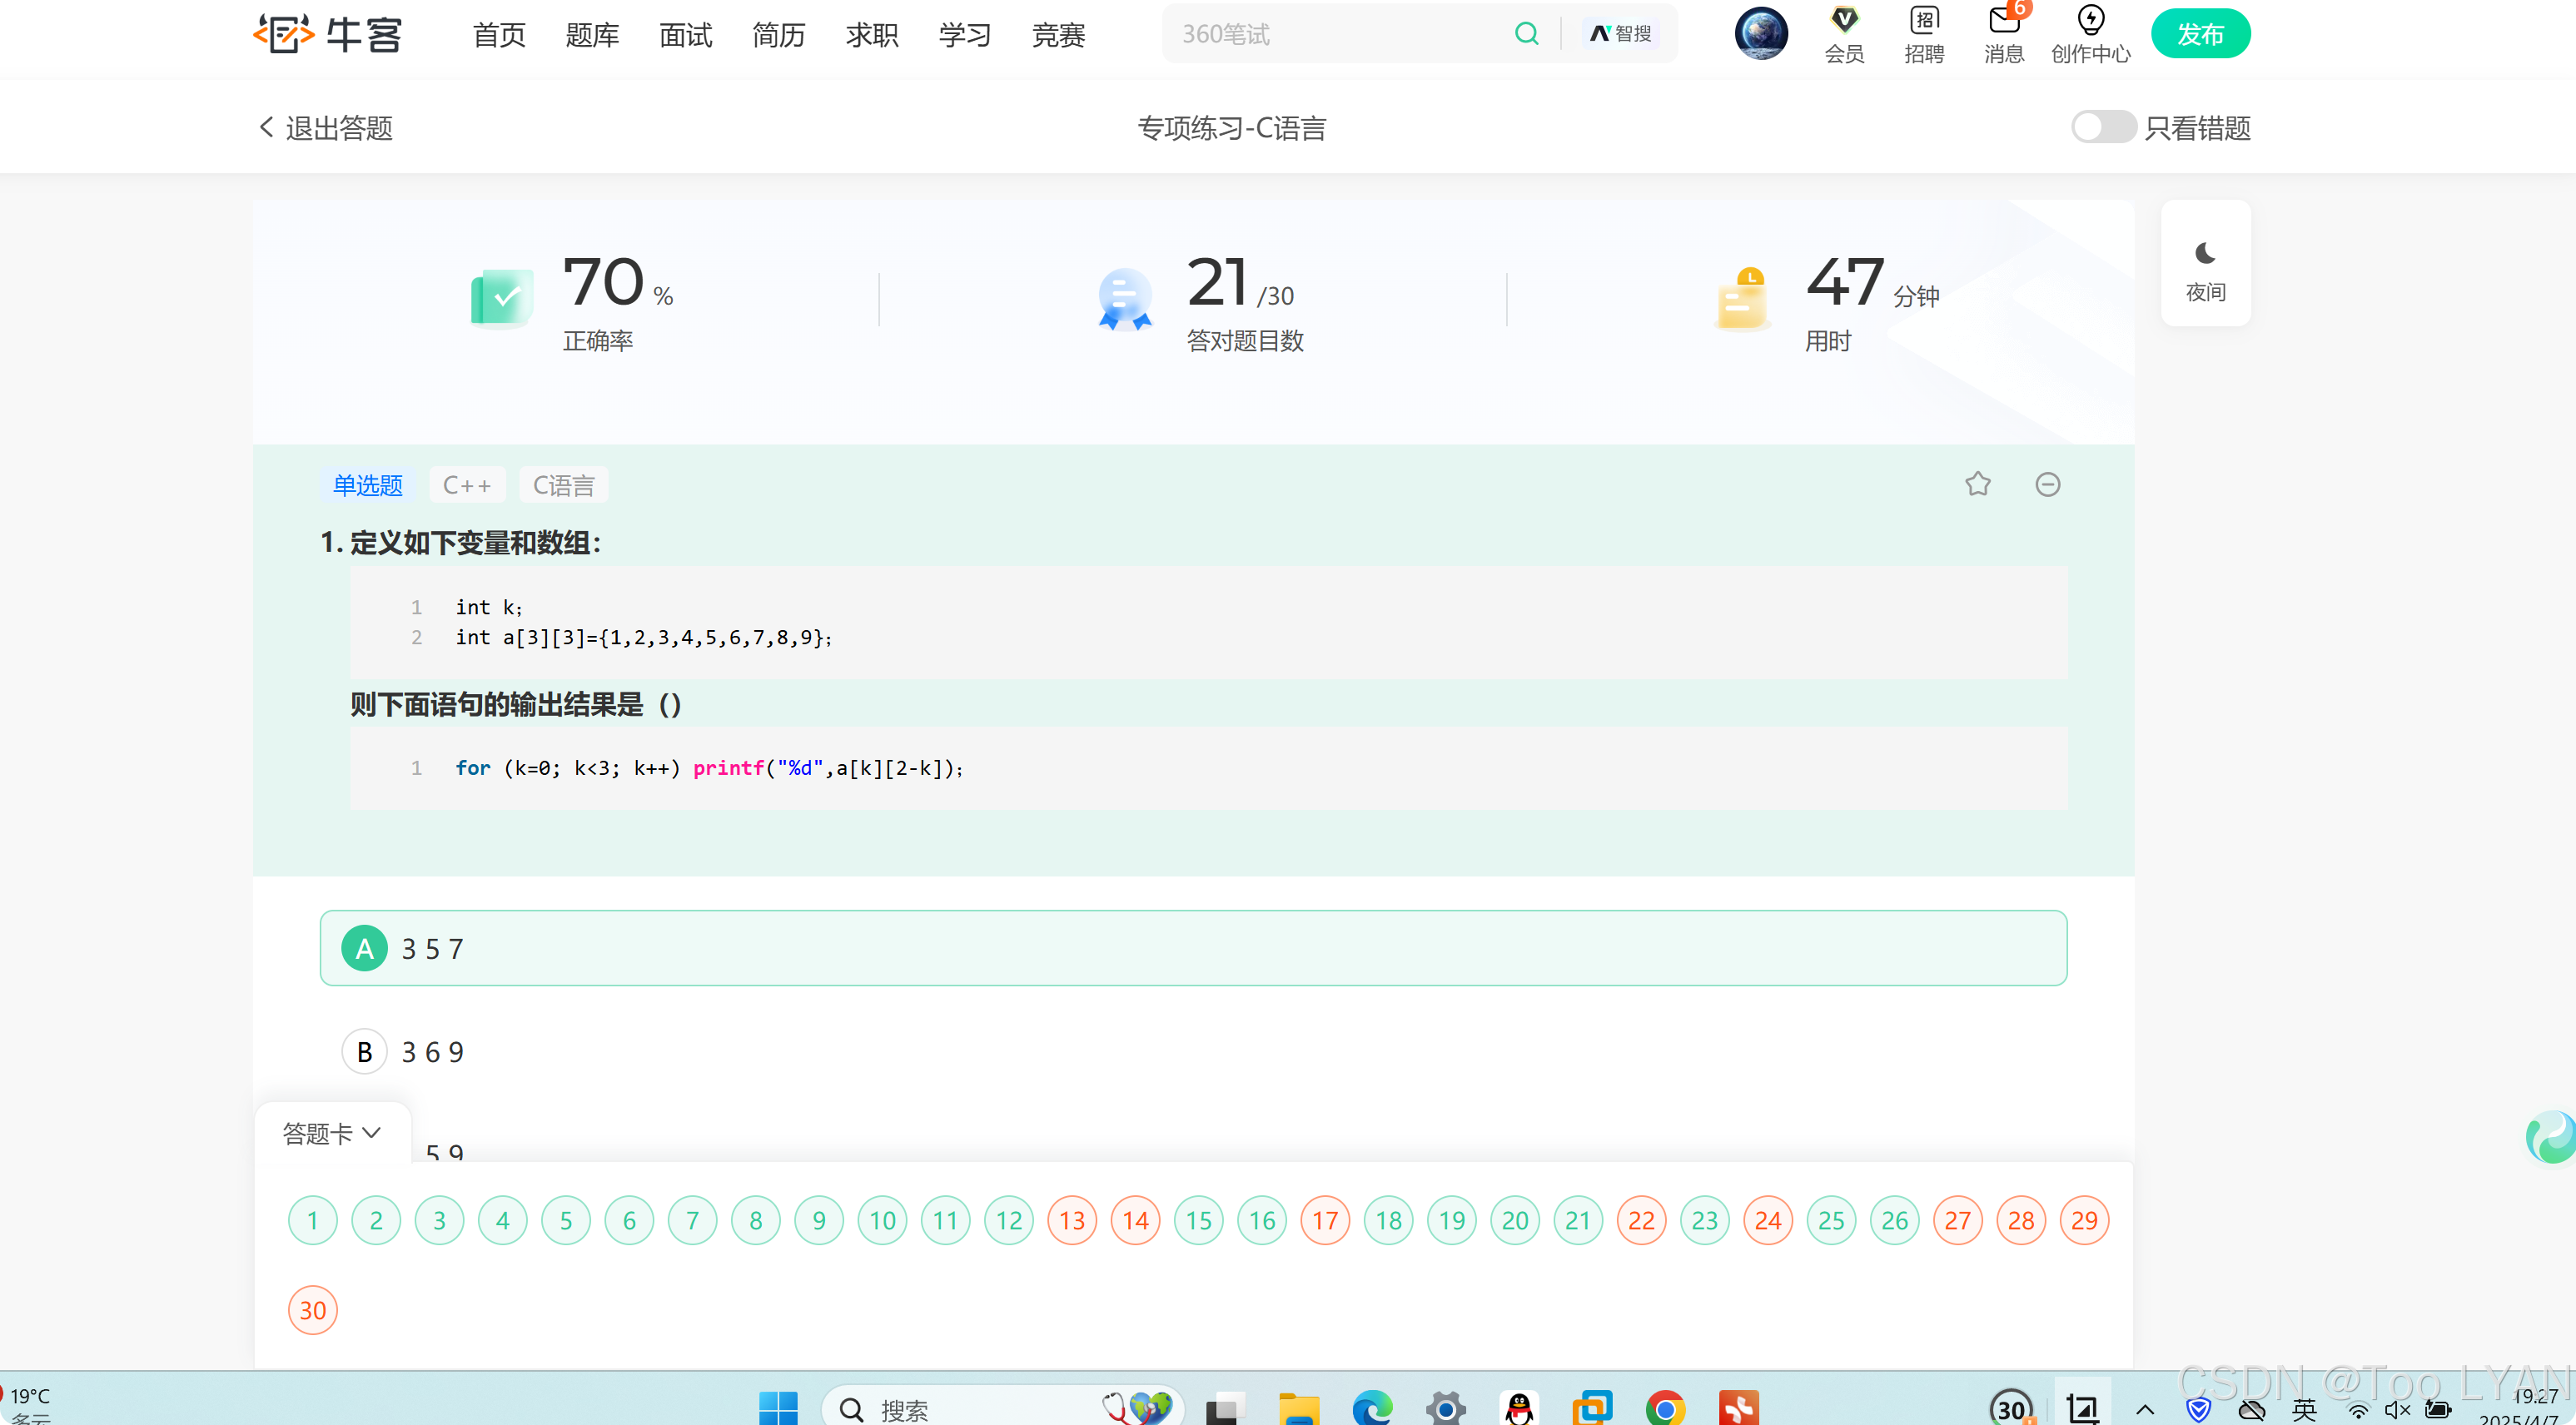
Task: Open the 题库 navigation menu
Action: point(592,35)
